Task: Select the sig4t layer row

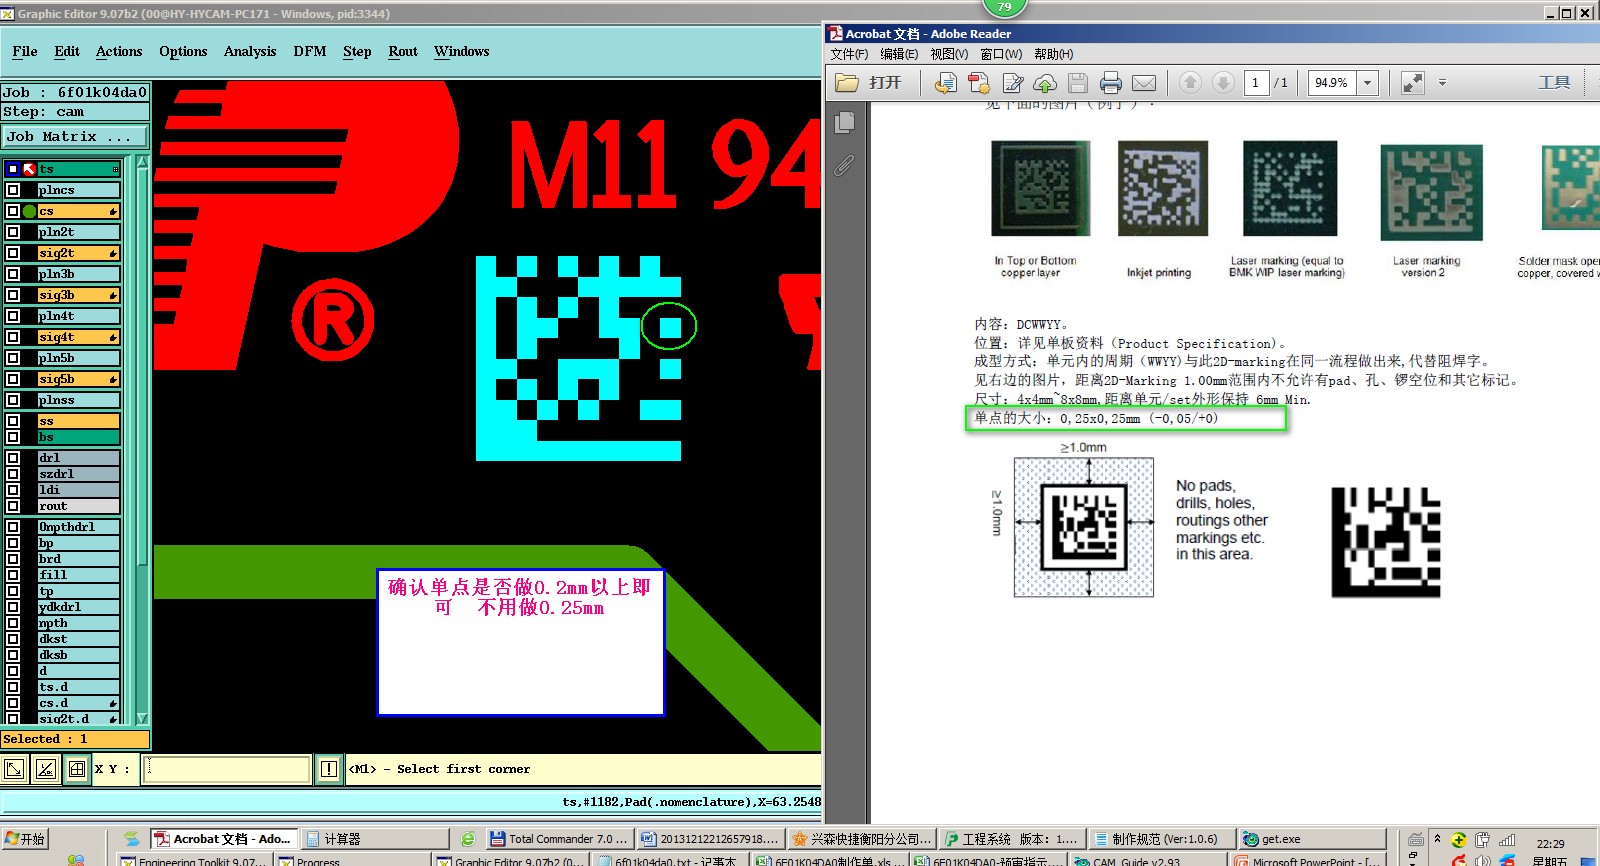Action: click(x=64, y=337)
